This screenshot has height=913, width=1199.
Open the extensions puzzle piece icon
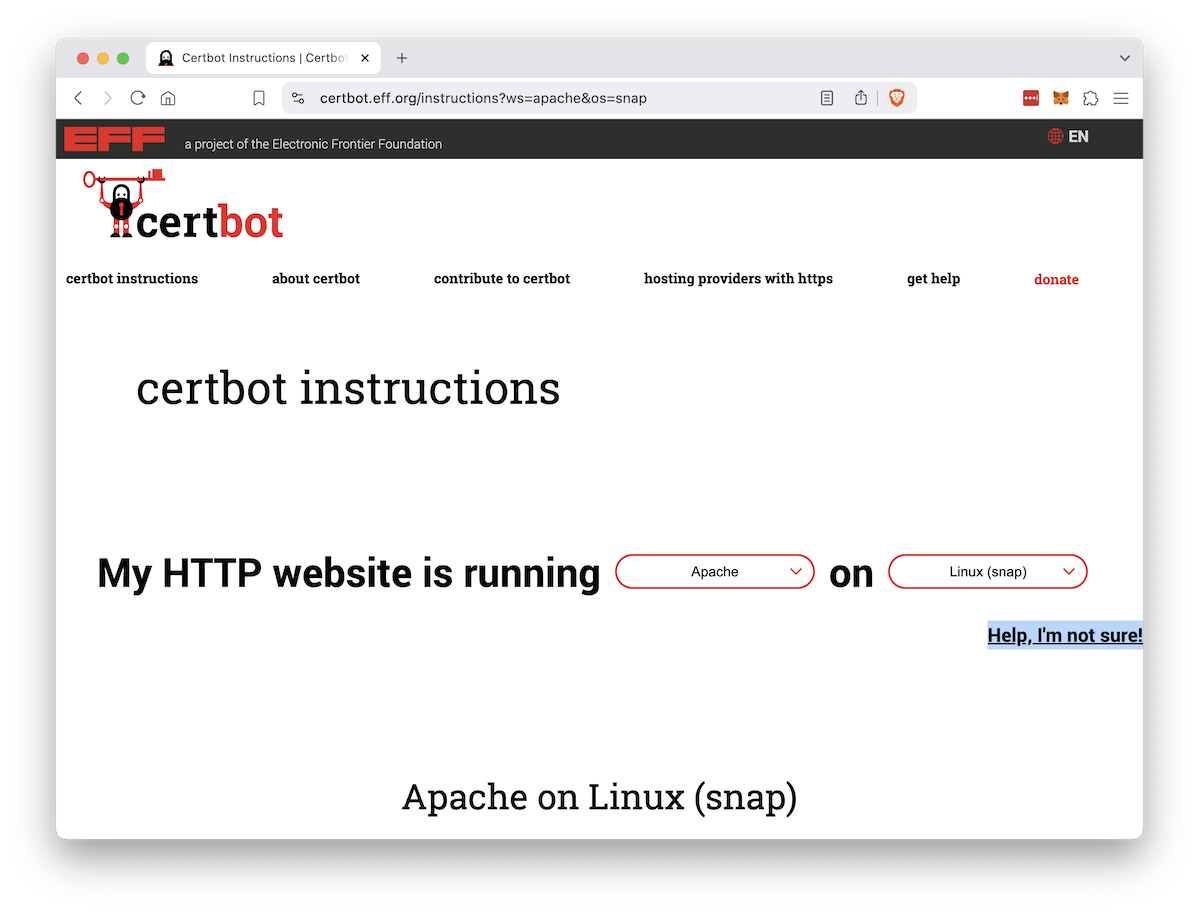pyautogui.click(x=1090, y=98)
